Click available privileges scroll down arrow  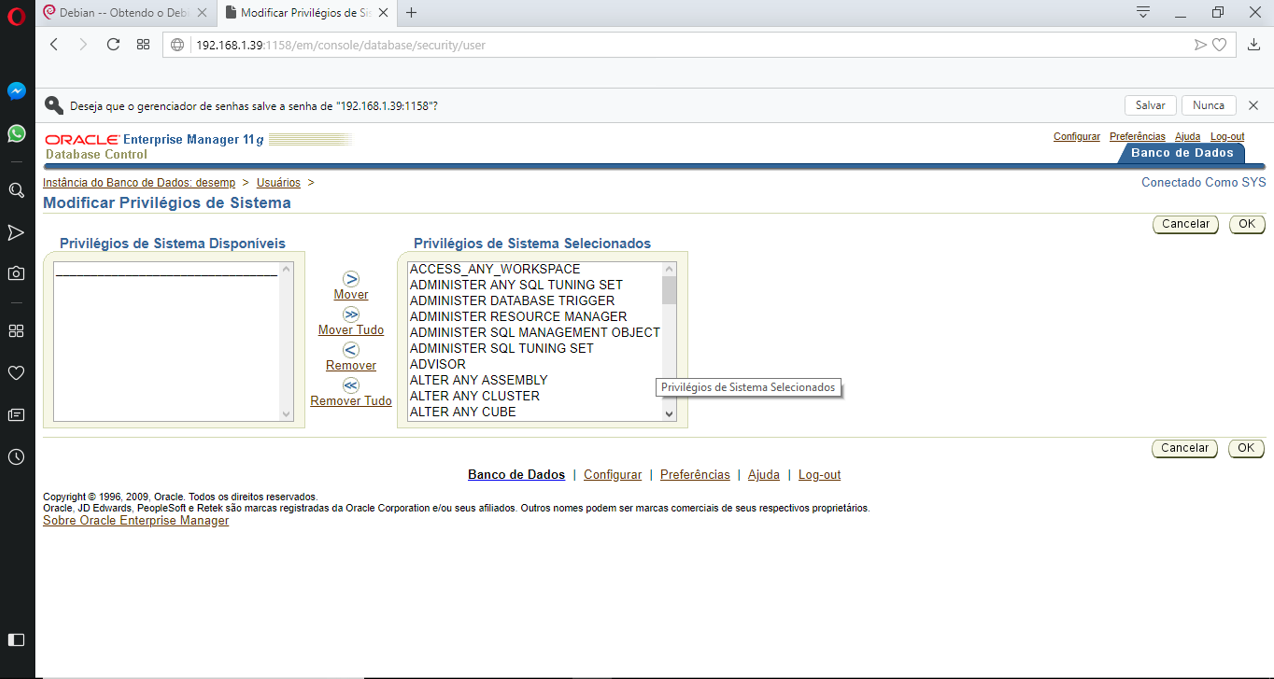(x=287, y=414)
